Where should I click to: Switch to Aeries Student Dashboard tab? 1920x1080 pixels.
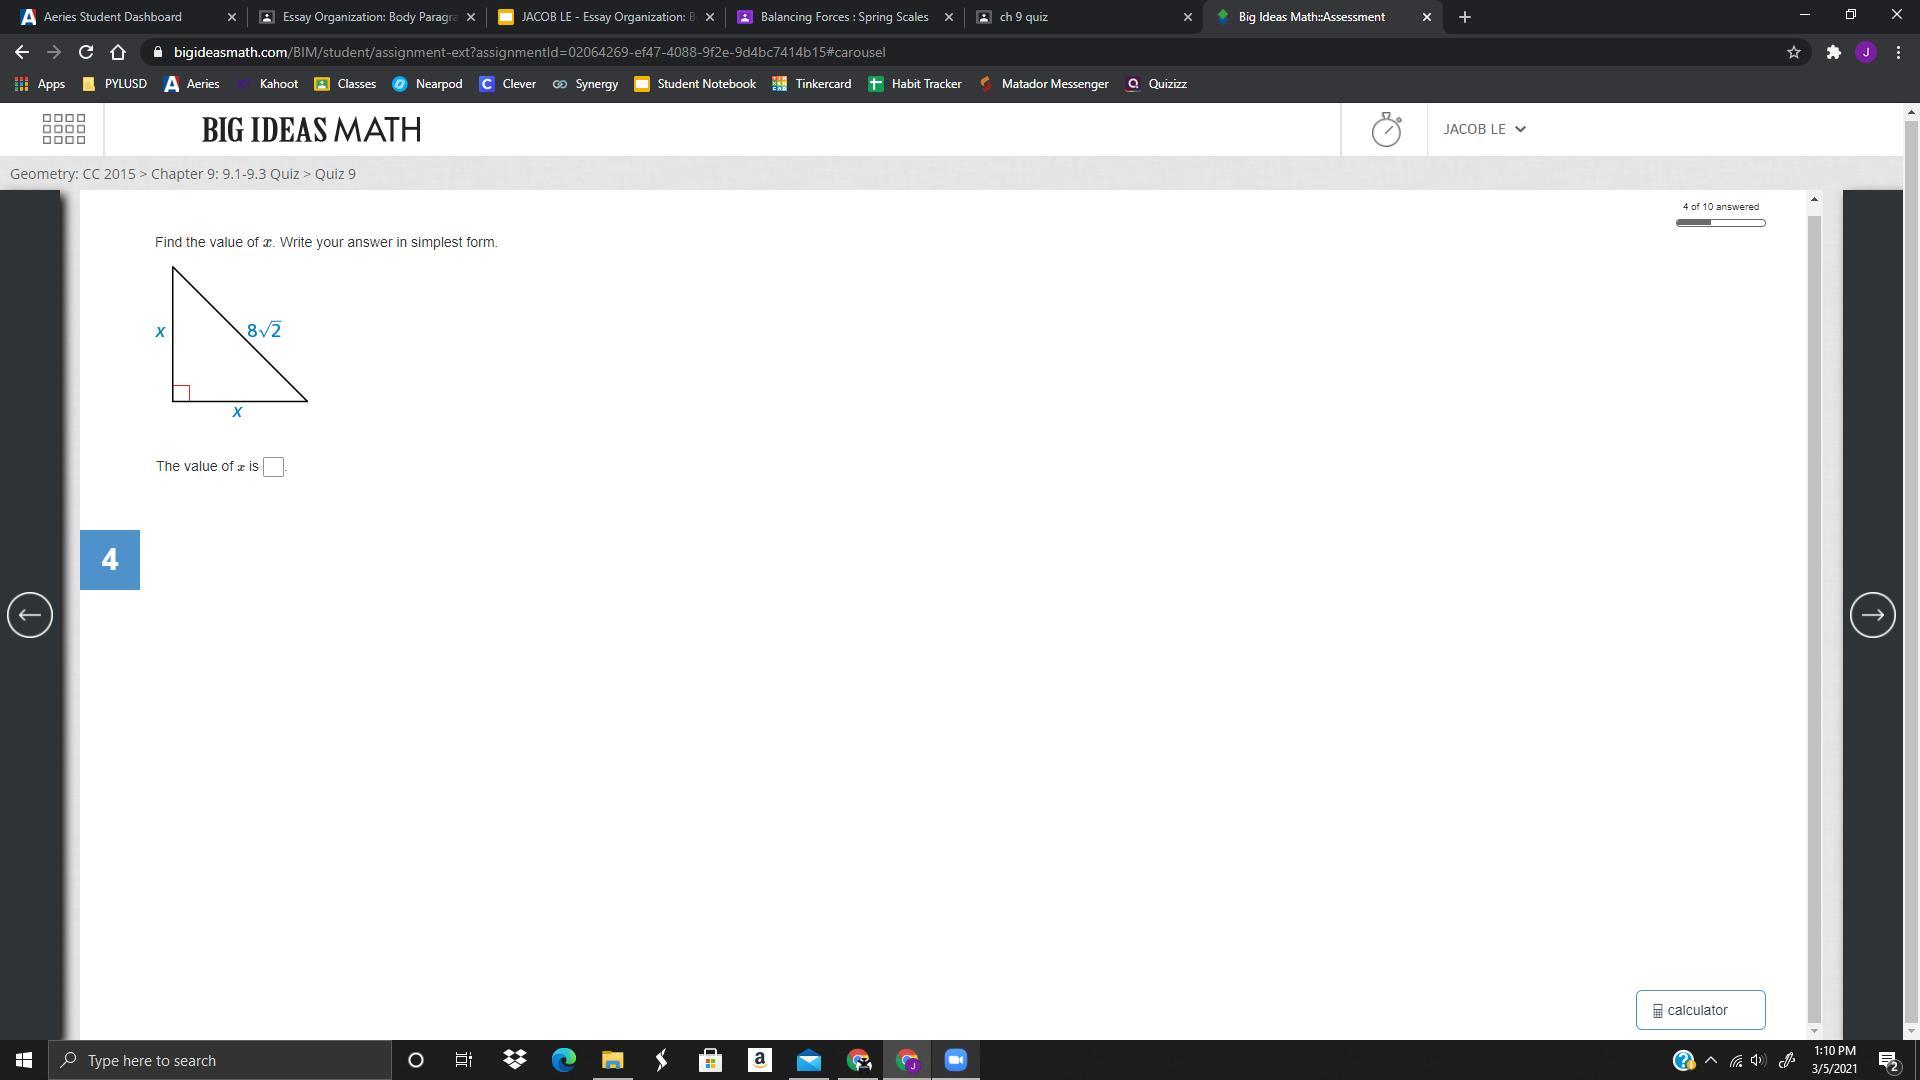click(113, 17)
